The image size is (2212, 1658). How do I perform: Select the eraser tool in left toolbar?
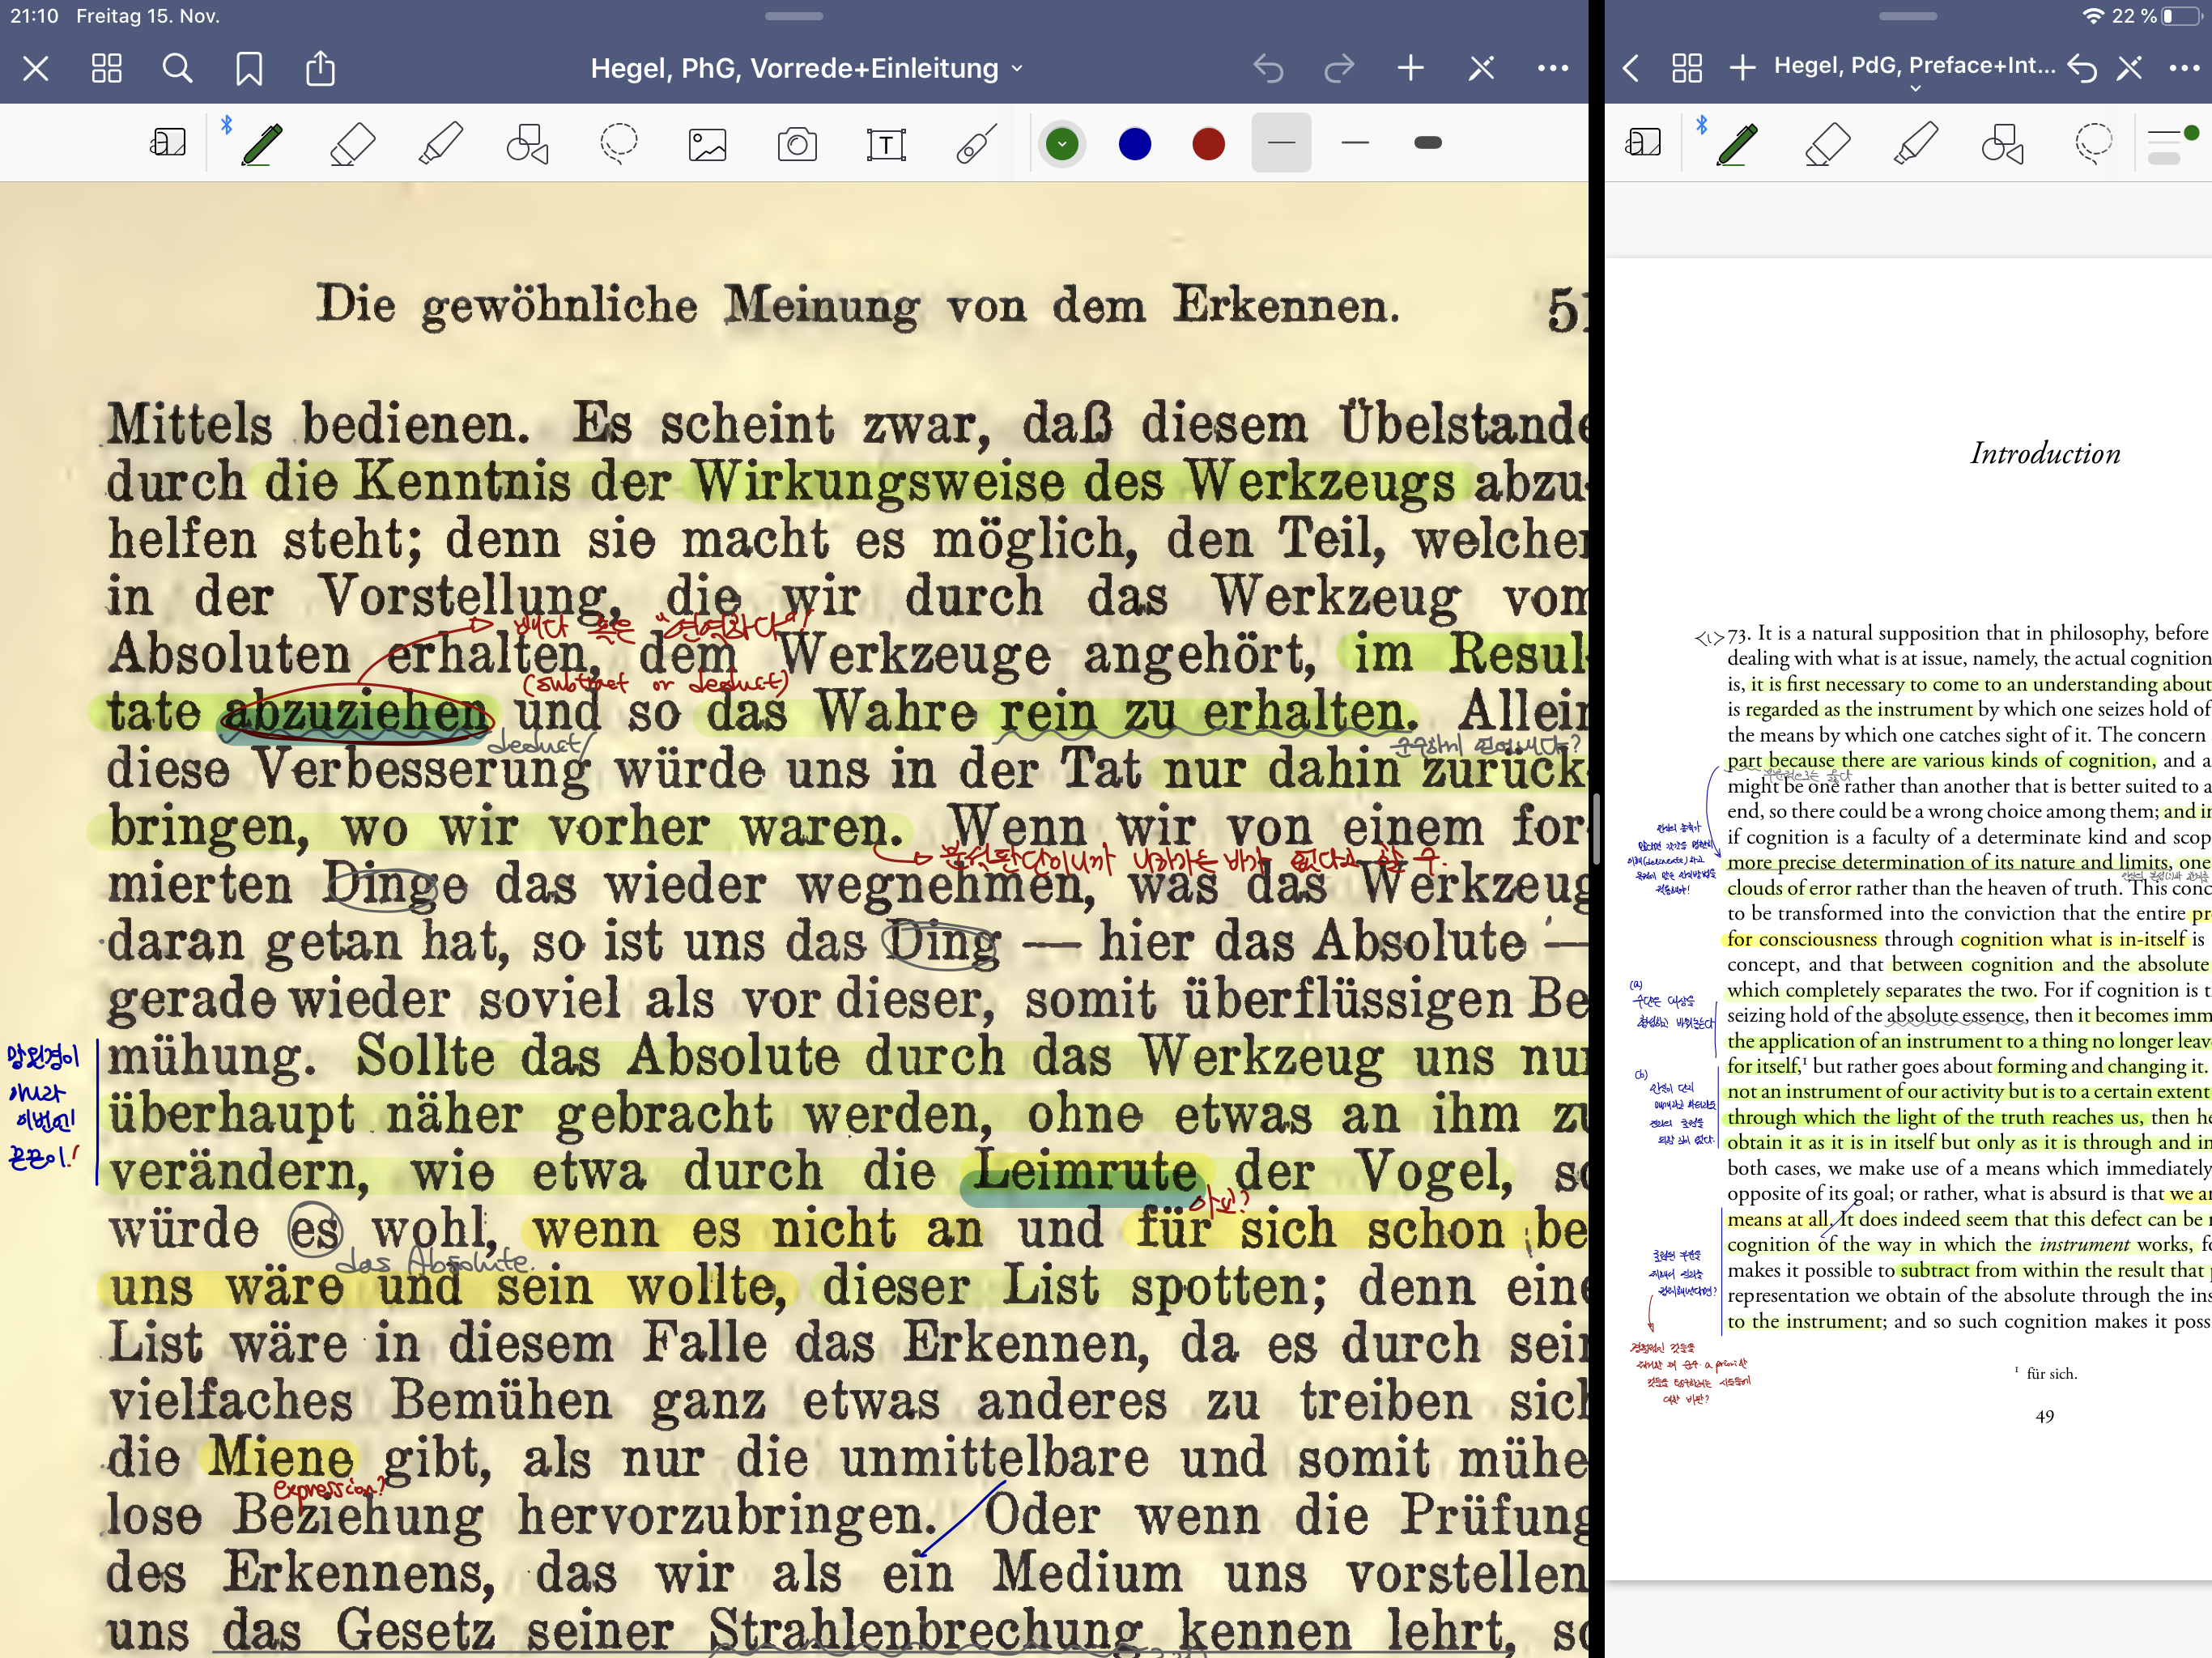[352, 144]
